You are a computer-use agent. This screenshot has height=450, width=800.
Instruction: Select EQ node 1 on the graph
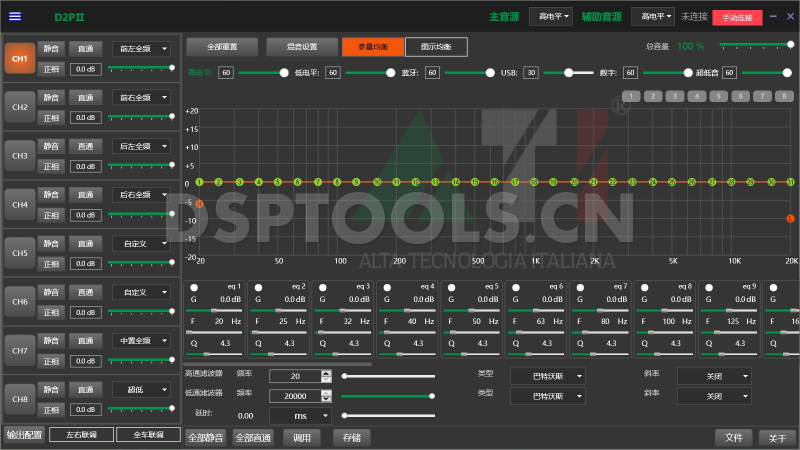point(199,182)
